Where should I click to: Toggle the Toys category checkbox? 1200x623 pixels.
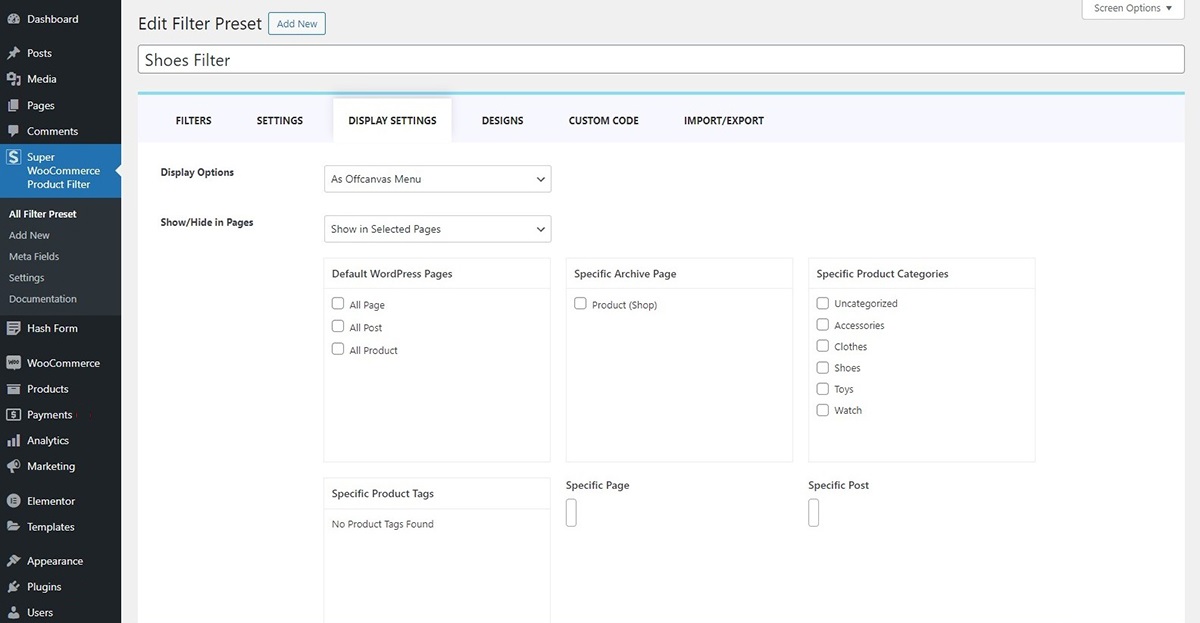(823, 389)
